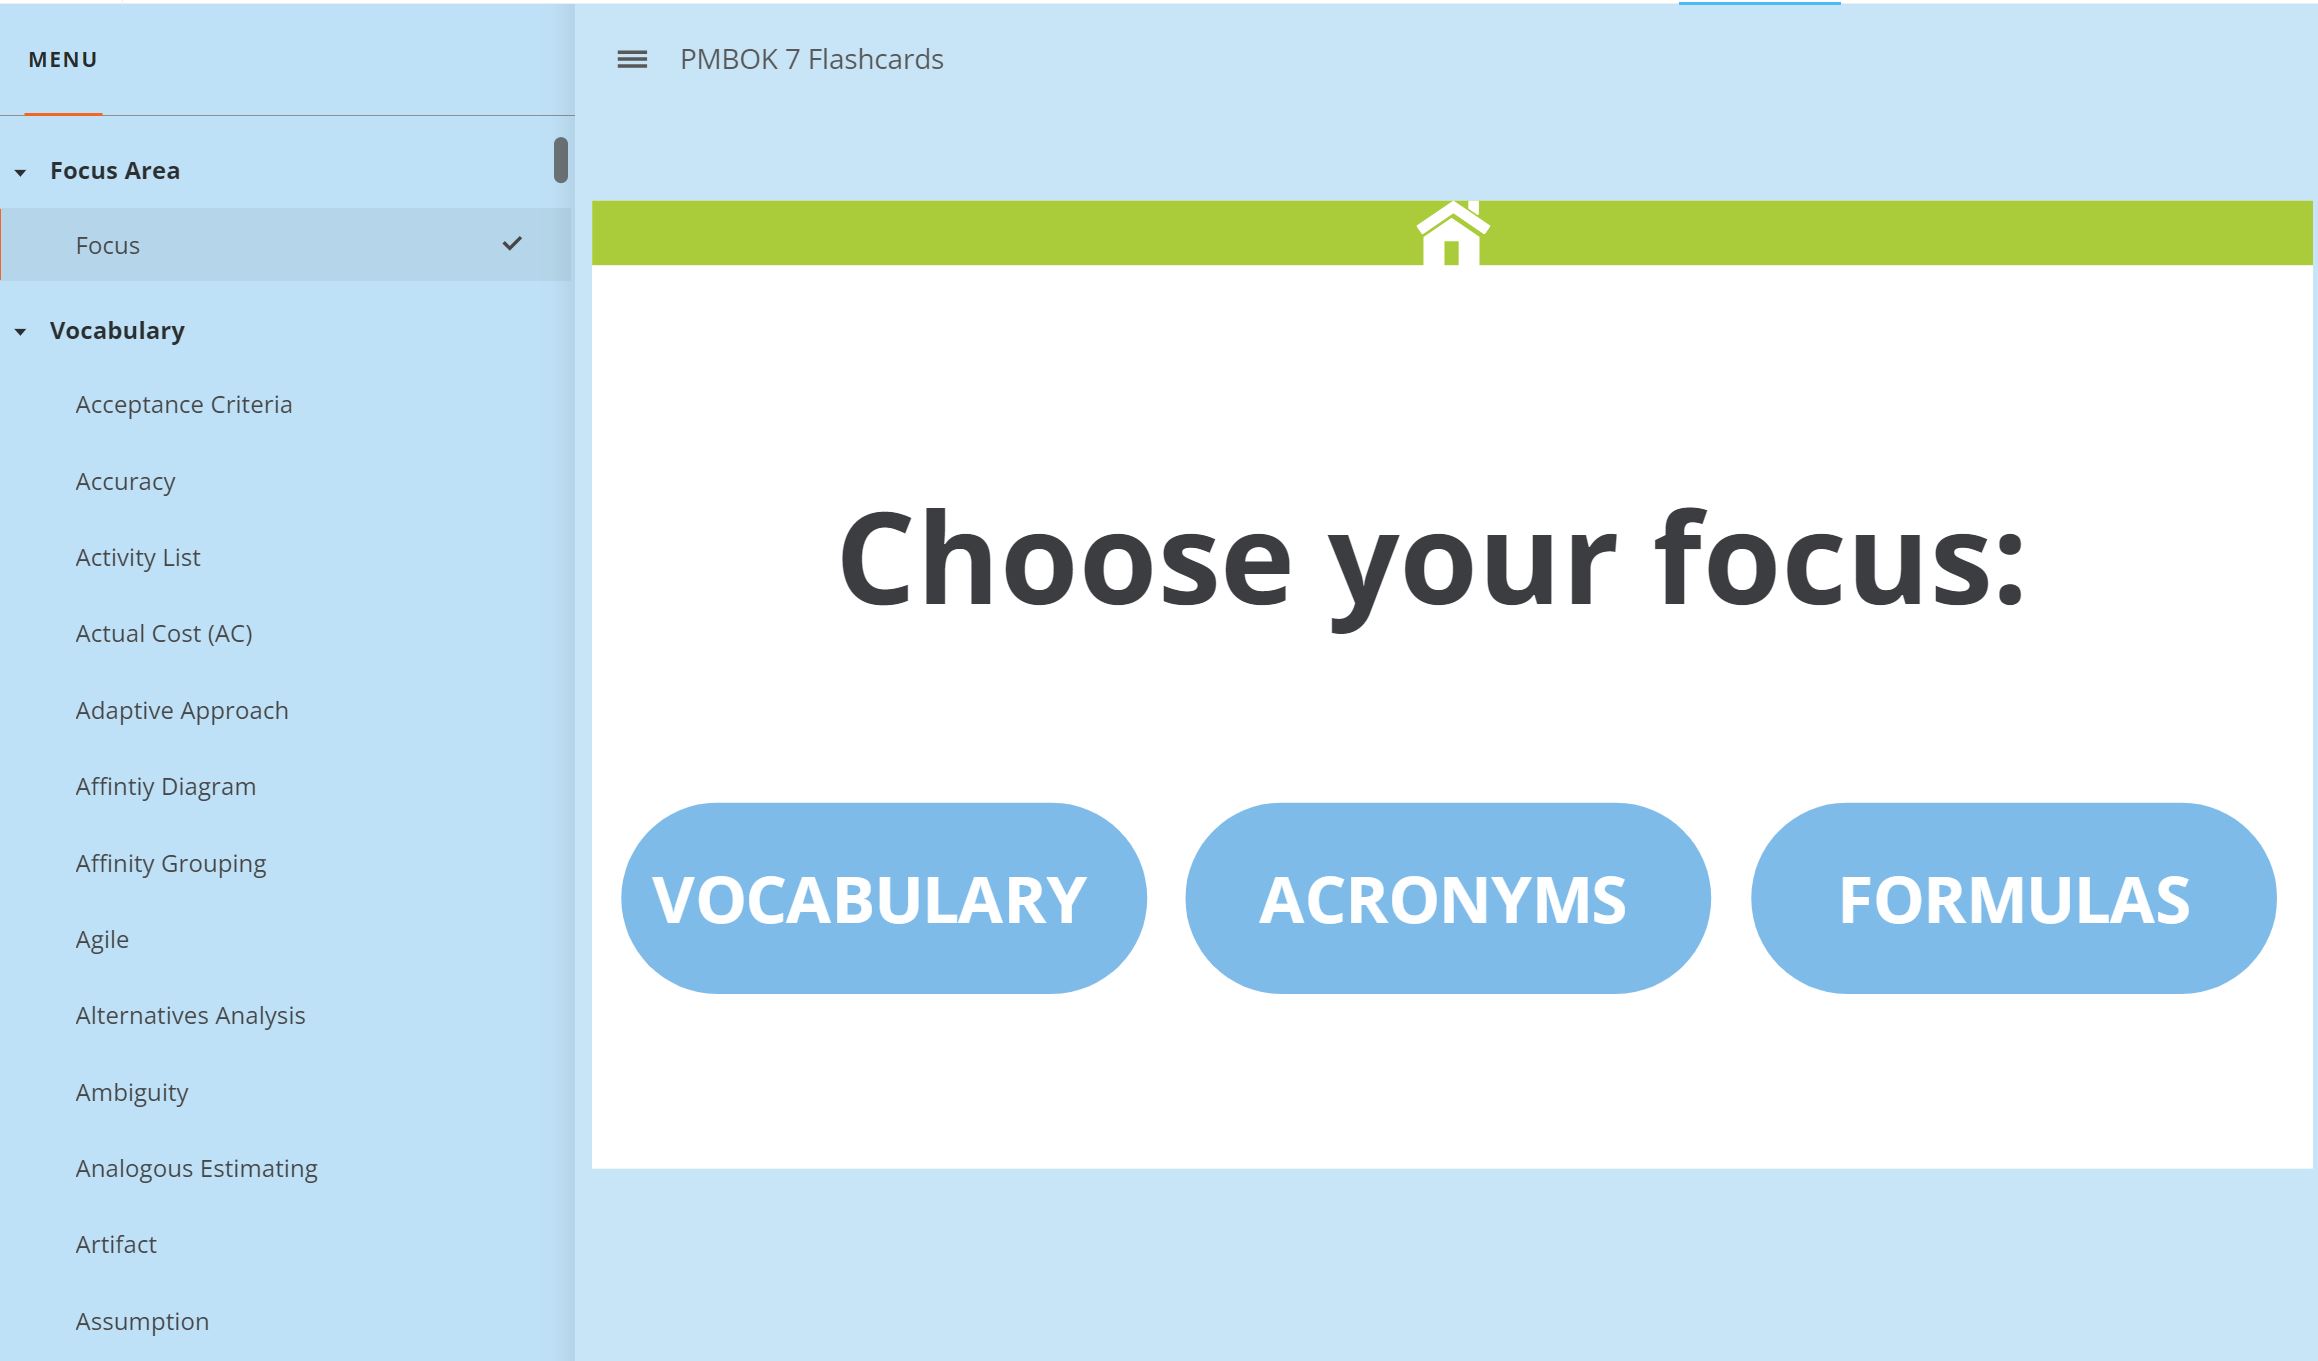The width and height of the screenshot is (2318, 1361).
Task: Select Actual Cost (AC) vocabulary item
Action: pyautogui.click(x=165, y=632)
